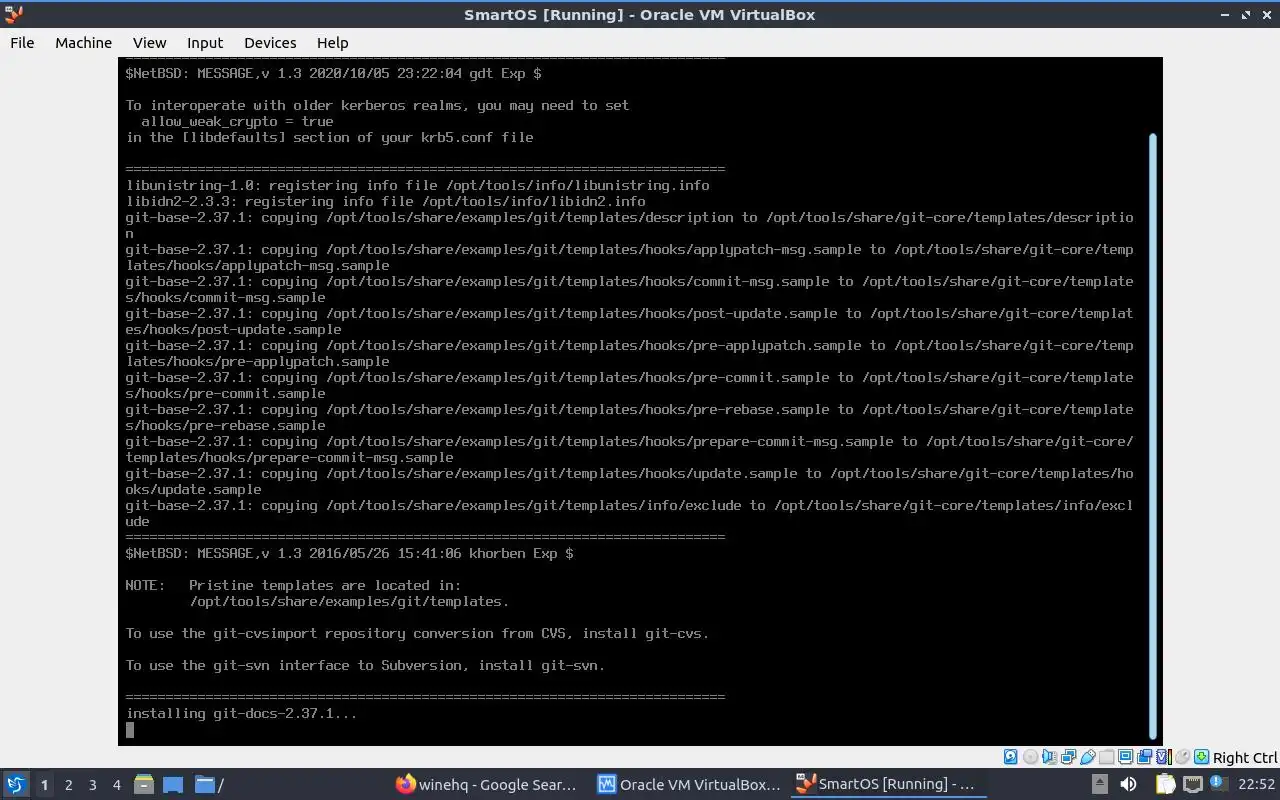Click the 'To interoperate with older kerberos realms' line
Image resolution: width=1280 pixels, height=800 pixels.
377,106
